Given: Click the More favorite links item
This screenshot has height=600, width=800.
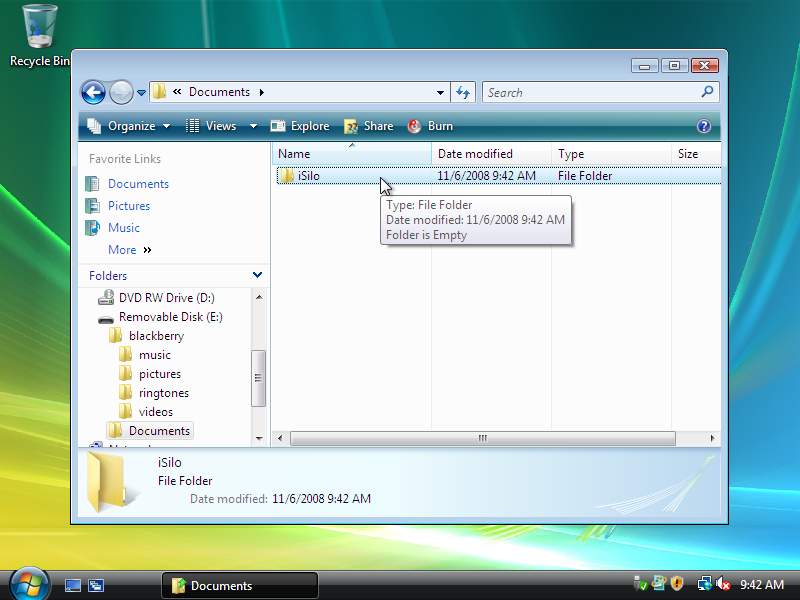Looking at the screenshot, I should (x=122, y=250).
